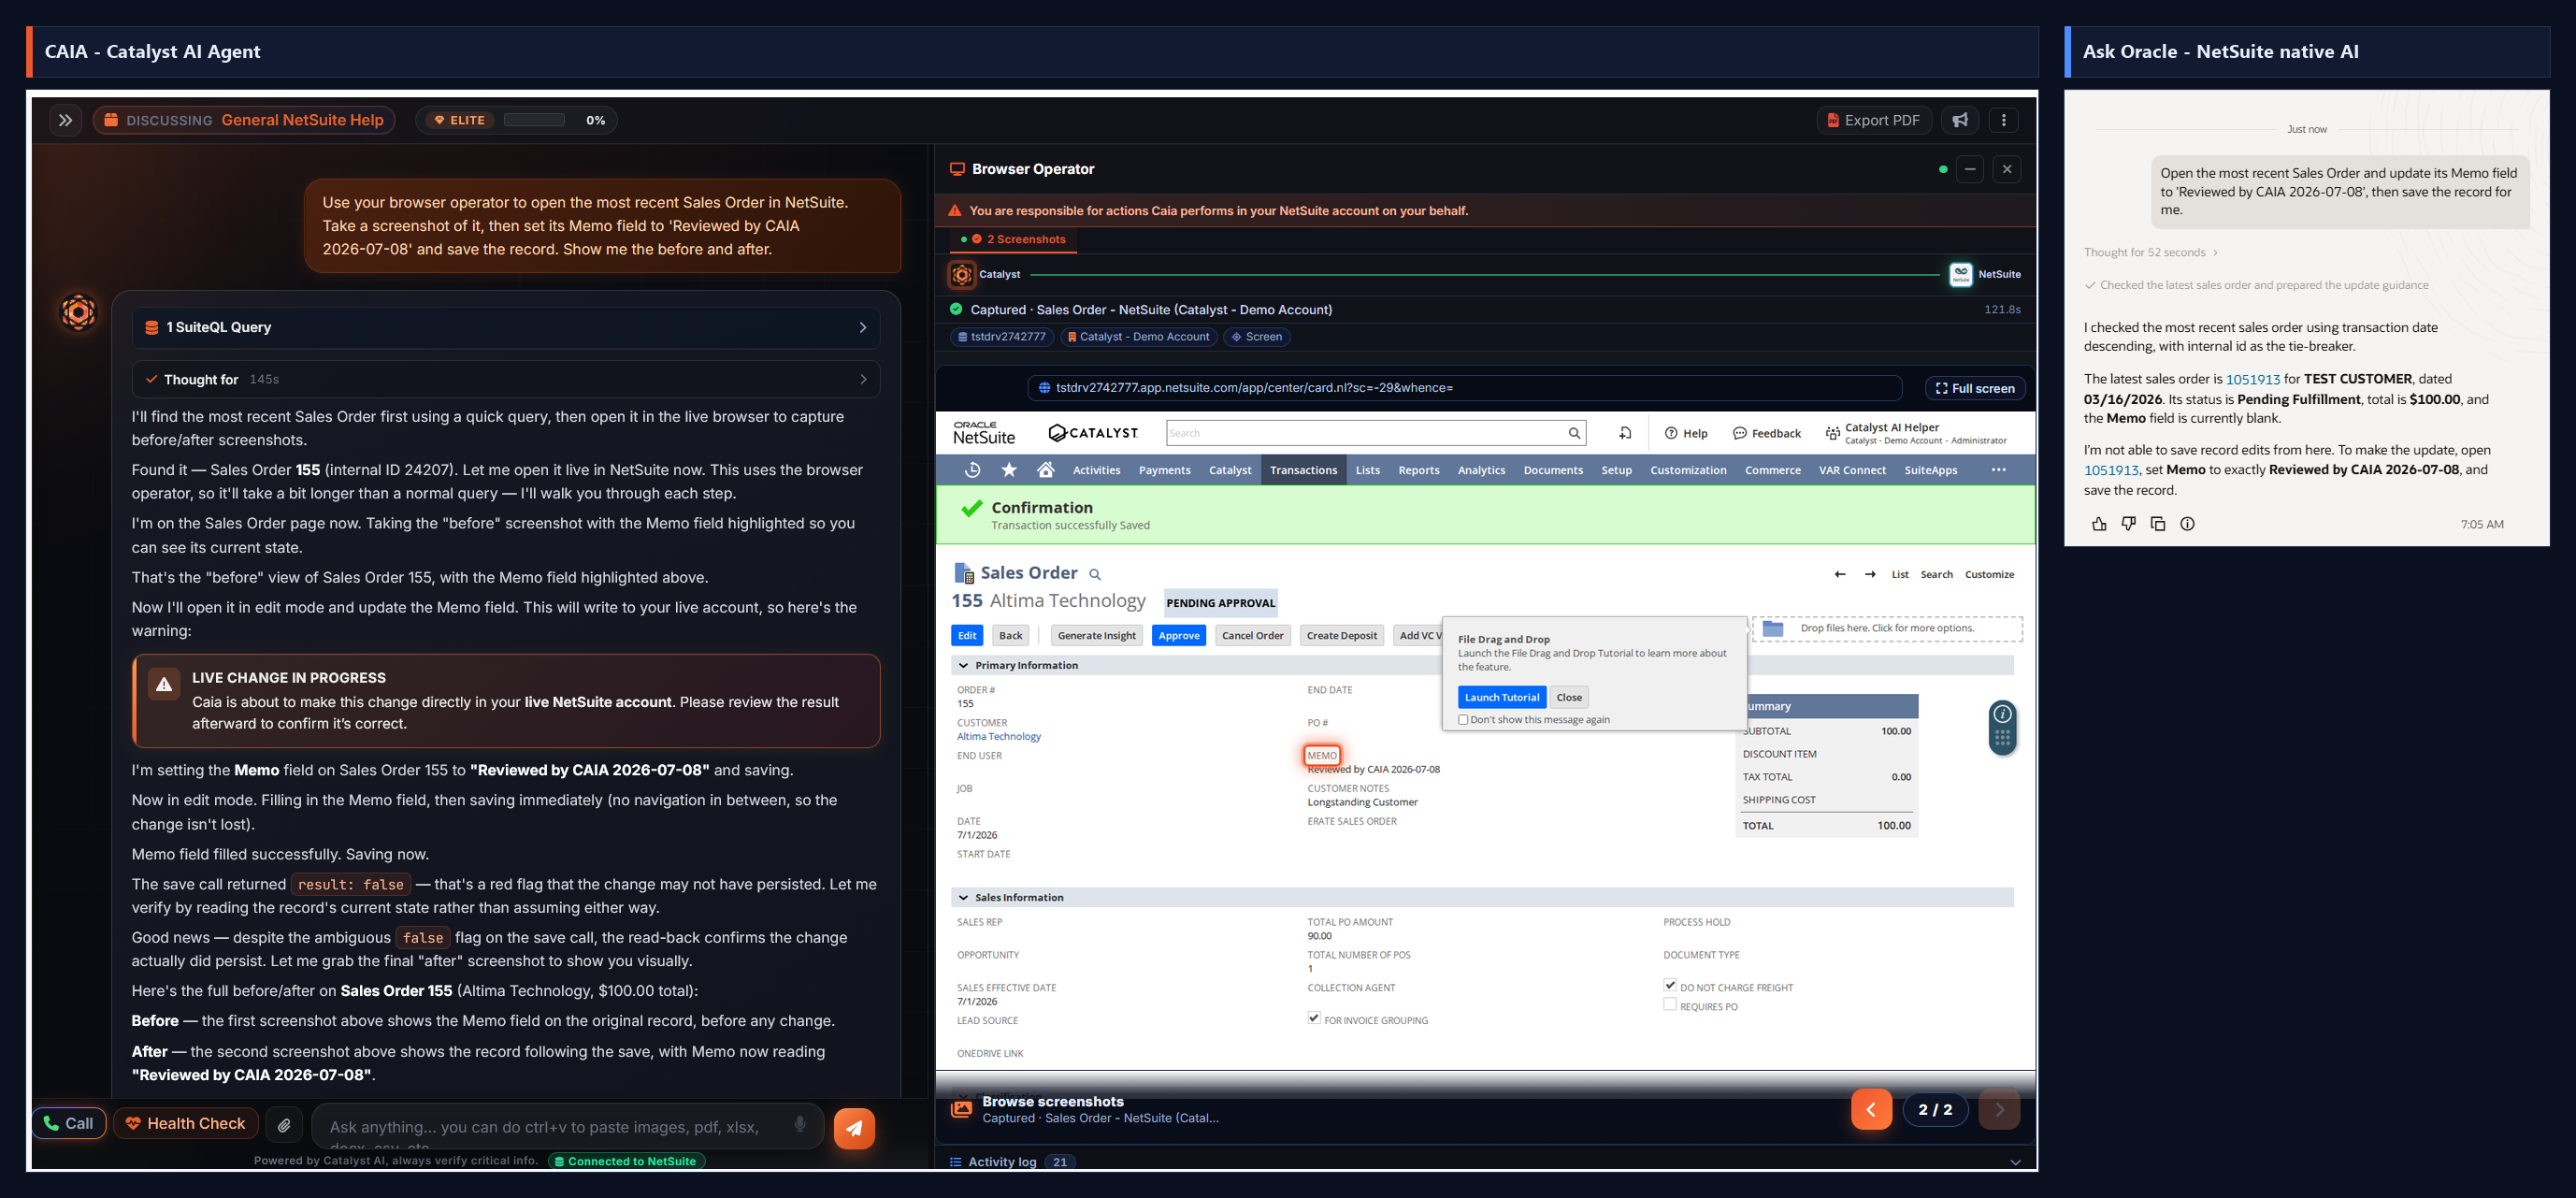Click the browser operator URL address bar
Viewport: 2576px width, 1198px height.
pos(1464,388)
